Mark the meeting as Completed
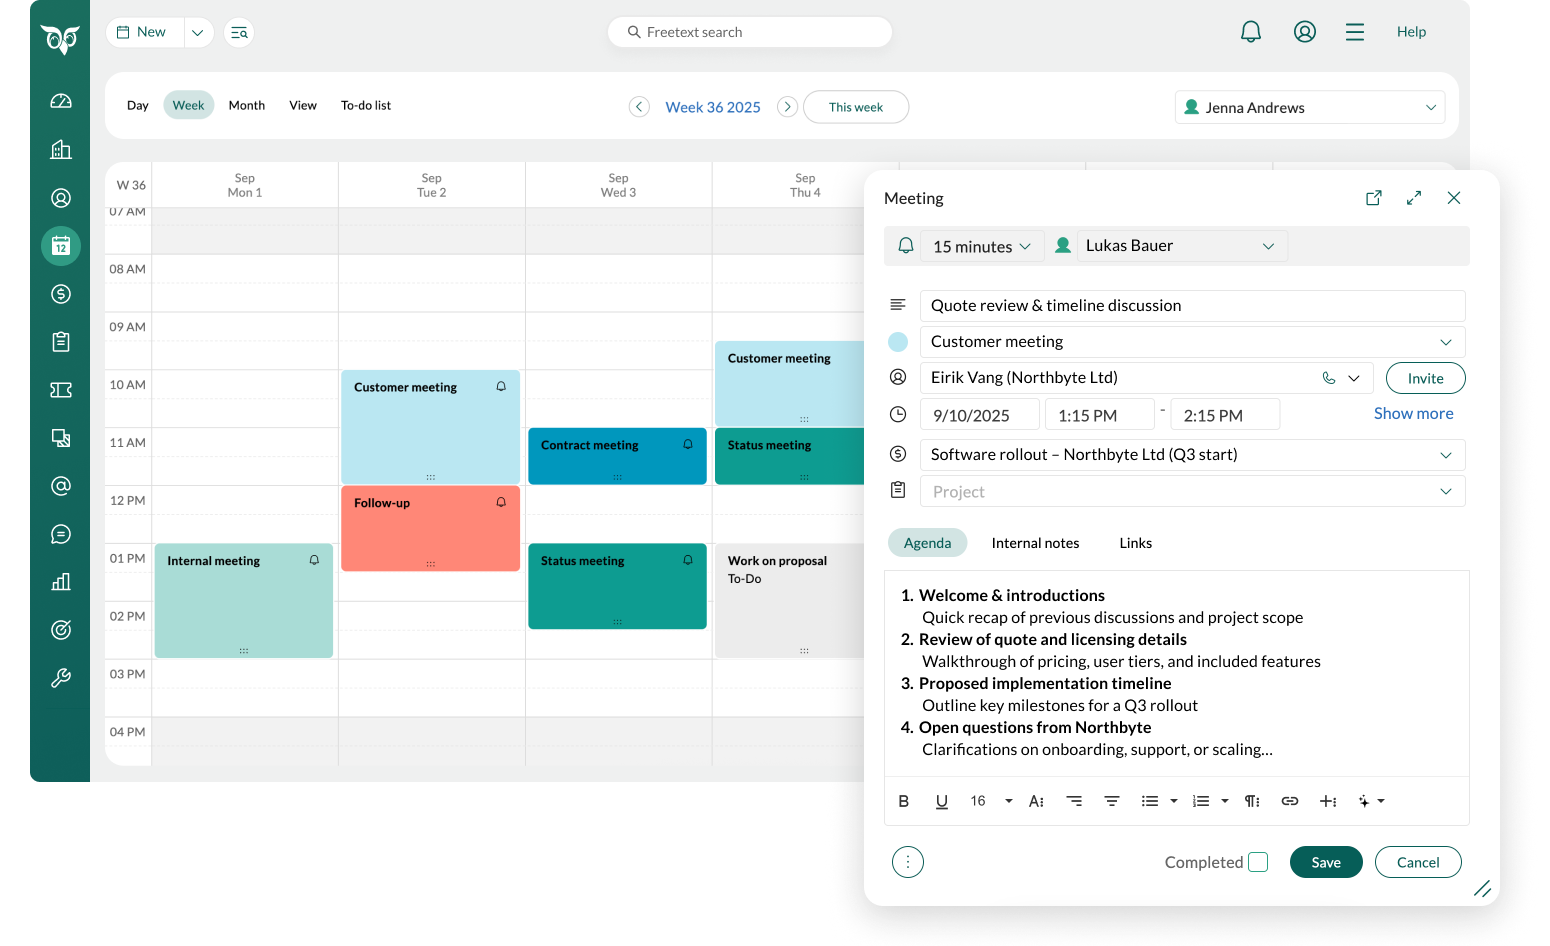 click(x=1258, y=862)
